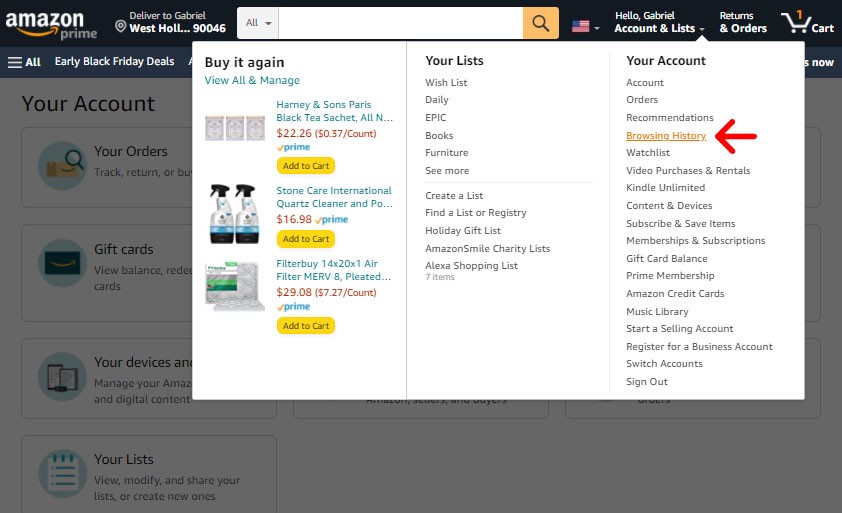The height and width of the screenshot is (513, 842).
Task: Select Find a List or Registry
Action: [x=476, y=213]
